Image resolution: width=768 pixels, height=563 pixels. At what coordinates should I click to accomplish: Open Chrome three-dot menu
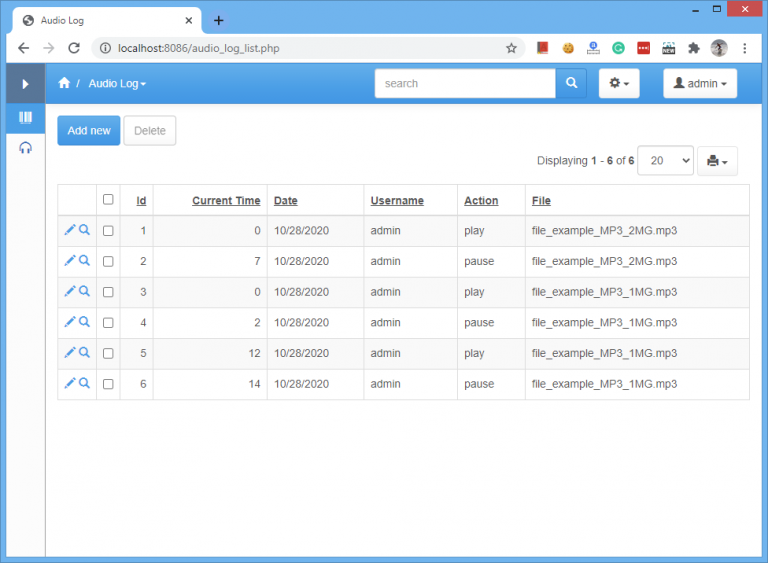(x=744, y=48)
